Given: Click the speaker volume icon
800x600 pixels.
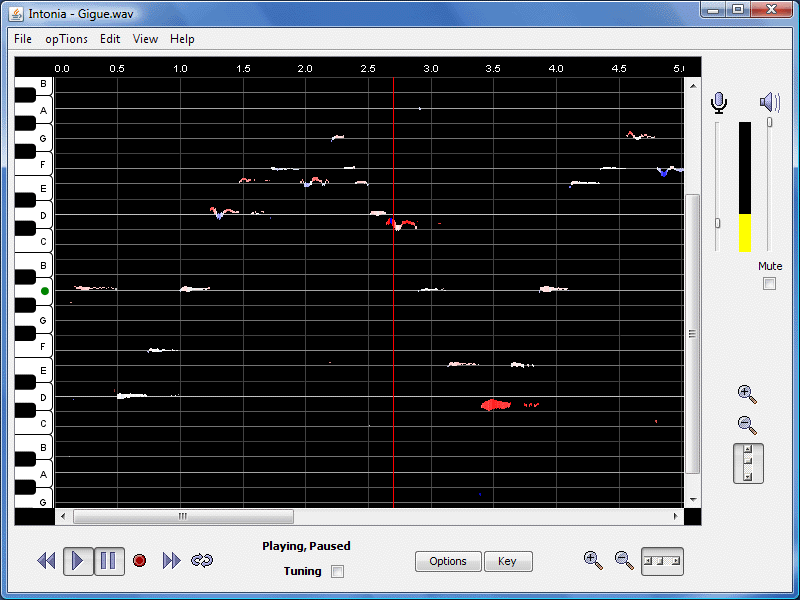Looking at the screenshot, I should [x=769, y=102].
